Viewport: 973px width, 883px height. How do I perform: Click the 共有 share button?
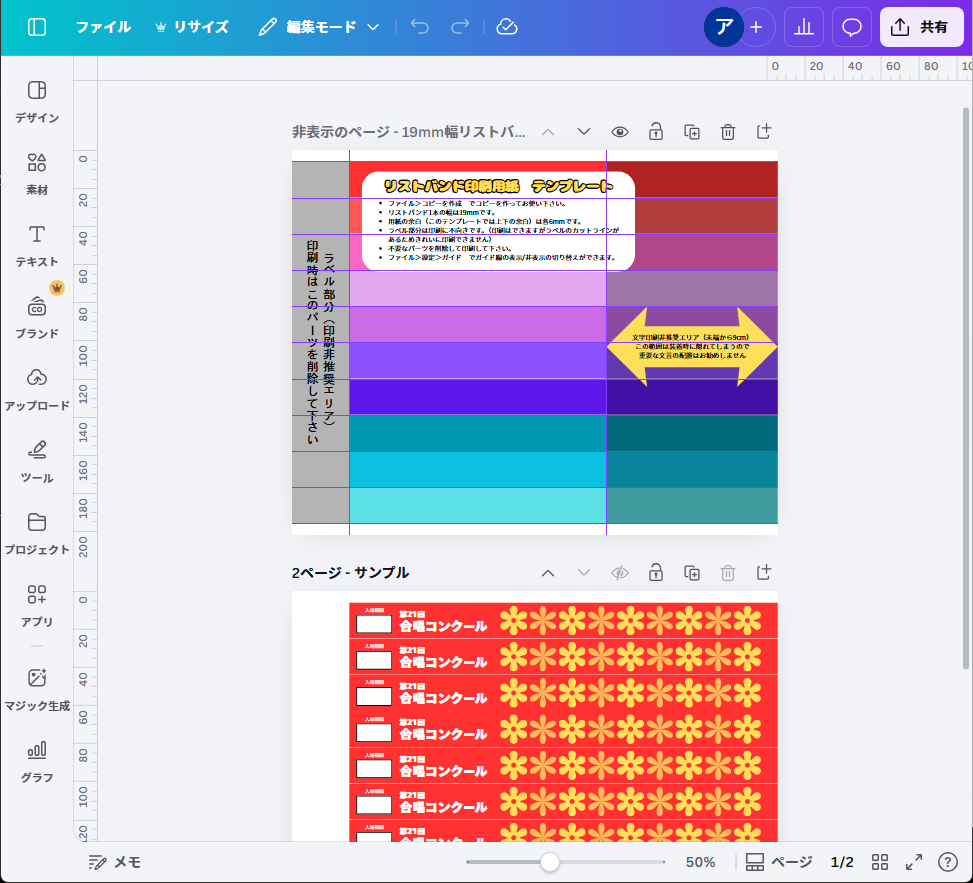coord(921,27)
